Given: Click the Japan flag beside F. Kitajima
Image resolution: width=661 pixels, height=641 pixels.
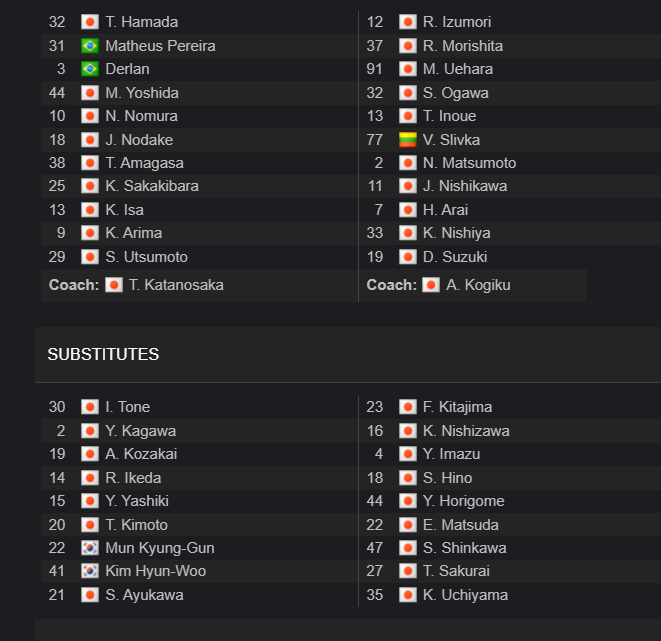Looking at the screenshot, I should tap(408, 407).
